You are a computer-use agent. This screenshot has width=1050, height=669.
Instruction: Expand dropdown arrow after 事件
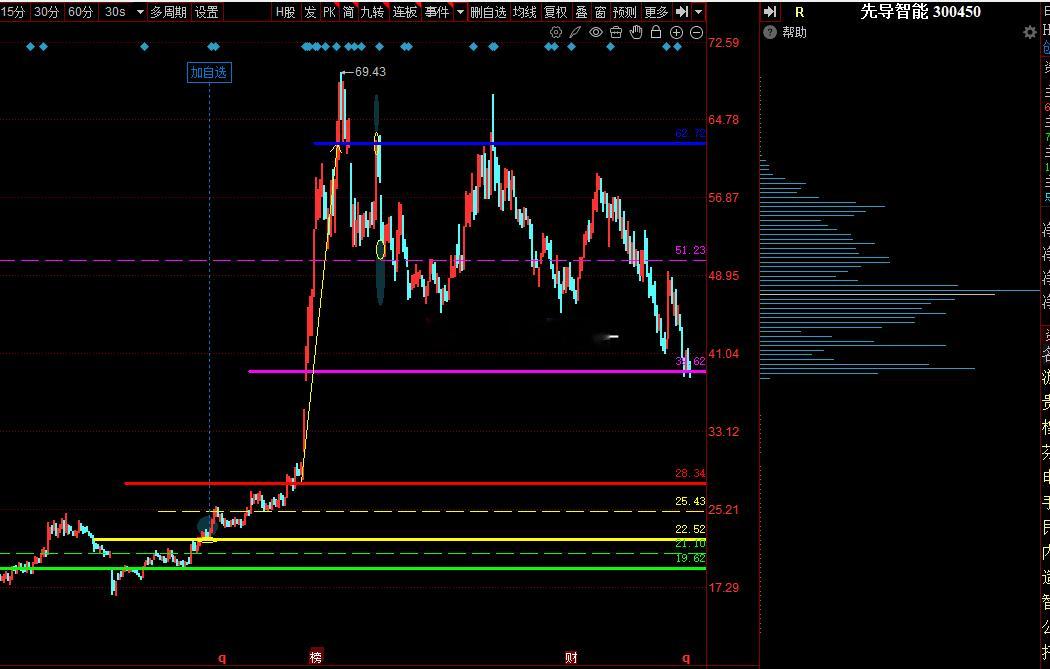(460, 12)
